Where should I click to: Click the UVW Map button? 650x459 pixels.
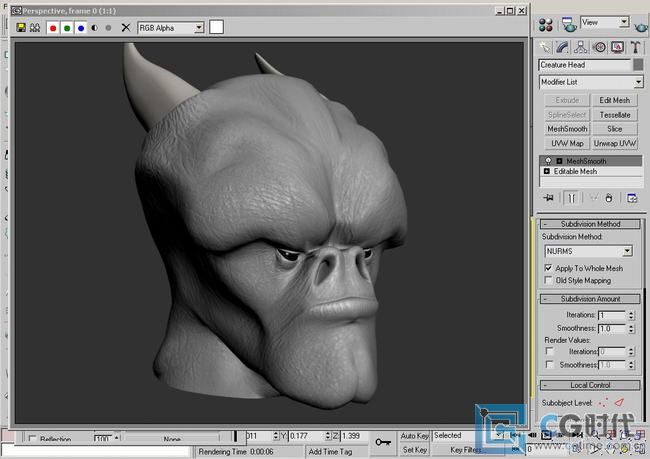click(x=567, y=143)
